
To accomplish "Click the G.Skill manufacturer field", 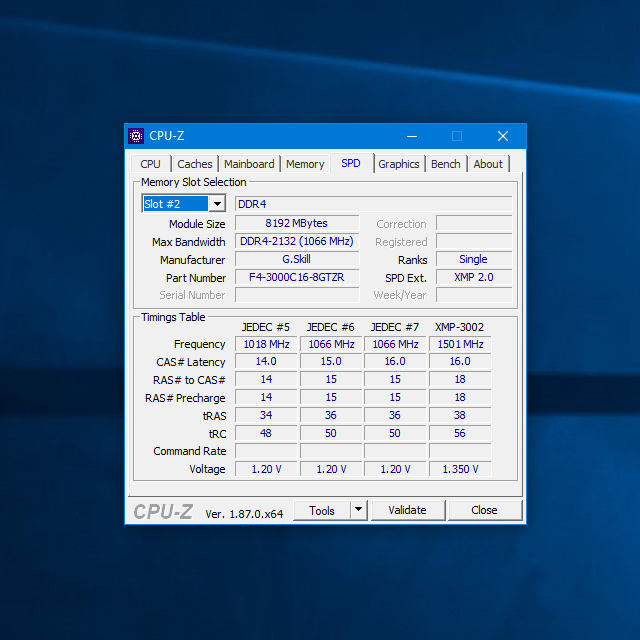I will [x=297, y=259].
